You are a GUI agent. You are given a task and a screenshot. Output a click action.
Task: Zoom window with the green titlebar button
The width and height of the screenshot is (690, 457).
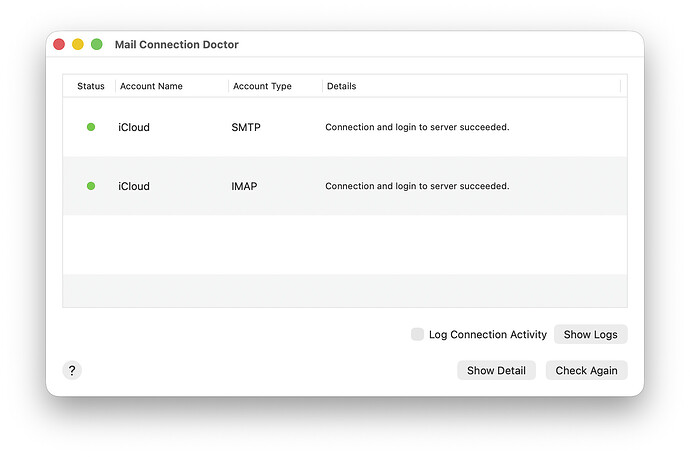pos(97,45)
